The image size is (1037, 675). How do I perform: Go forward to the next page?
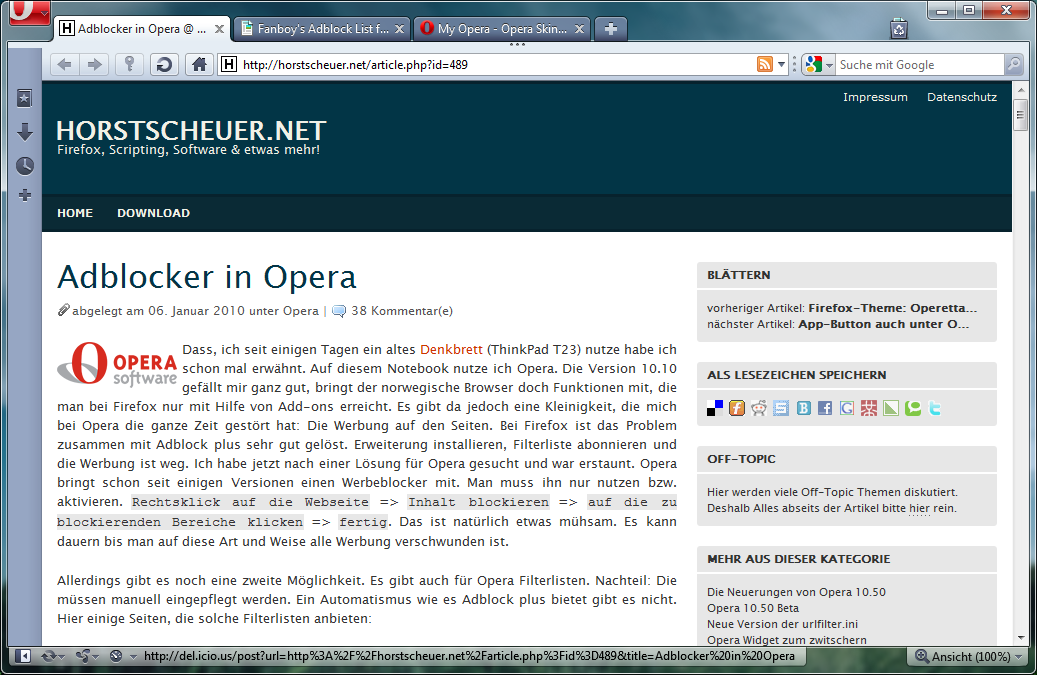tap(95, 64)
